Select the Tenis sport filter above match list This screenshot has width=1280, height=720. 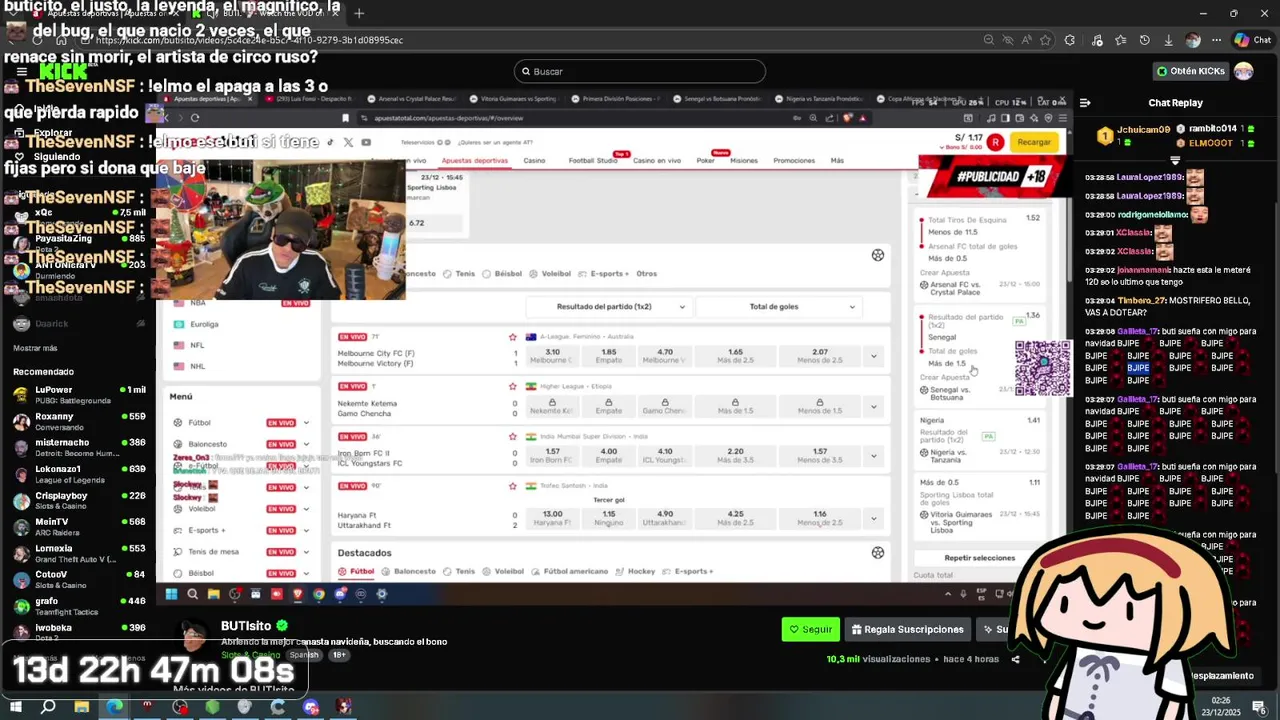pos(460,273)
